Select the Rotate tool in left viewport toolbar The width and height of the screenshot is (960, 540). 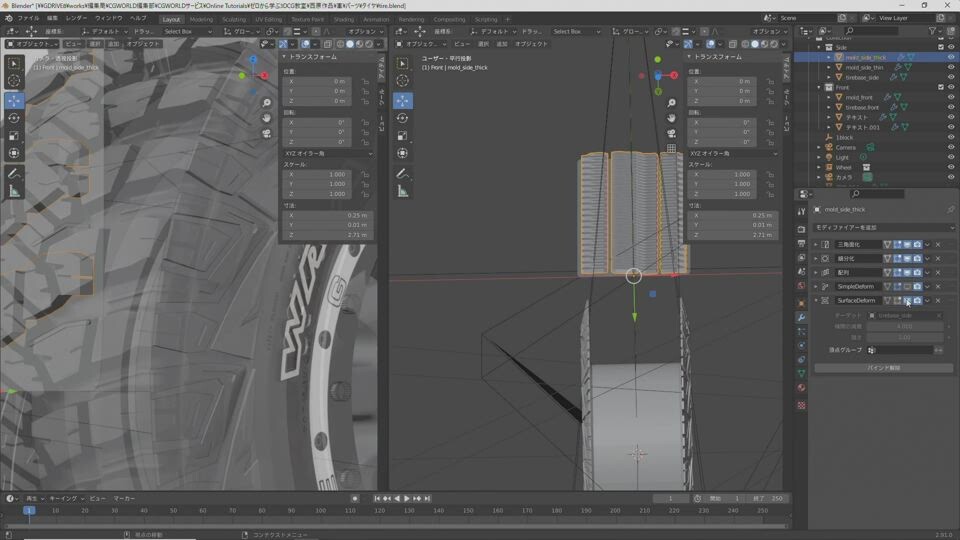[x=14, y=118]
